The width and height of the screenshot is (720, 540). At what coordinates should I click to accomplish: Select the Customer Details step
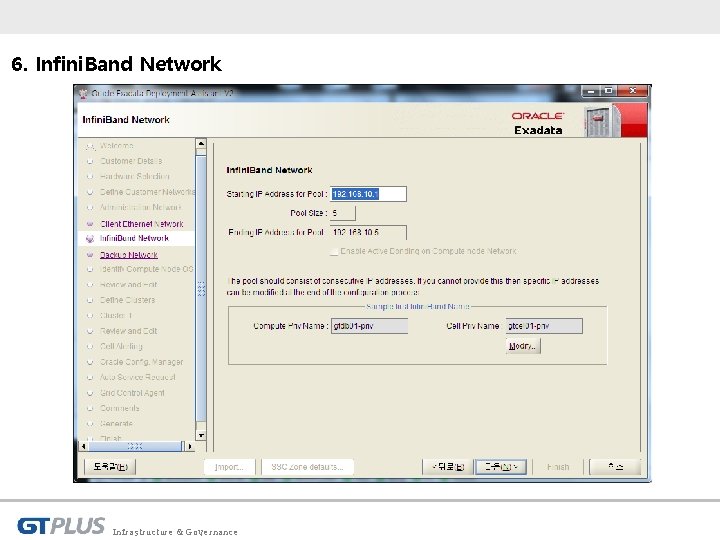(131, 161)
